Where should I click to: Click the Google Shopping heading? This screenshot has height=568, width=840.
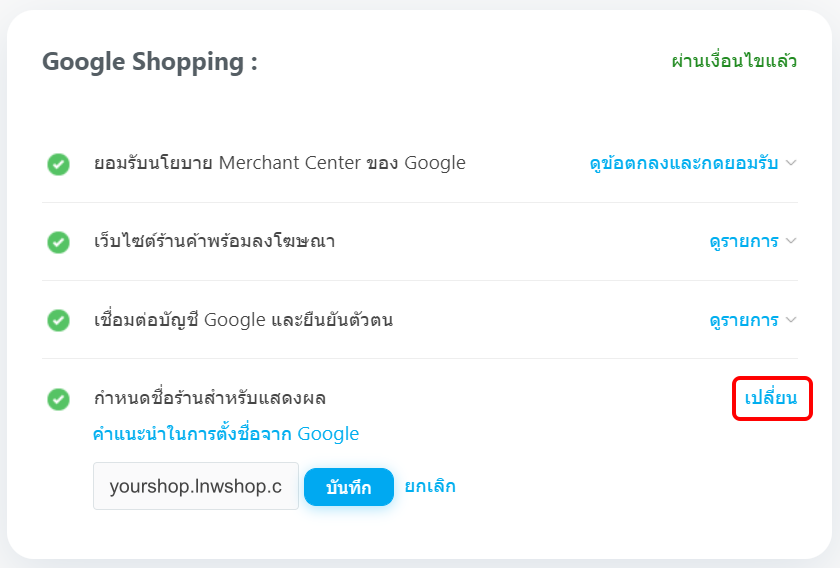coord(150,62)
